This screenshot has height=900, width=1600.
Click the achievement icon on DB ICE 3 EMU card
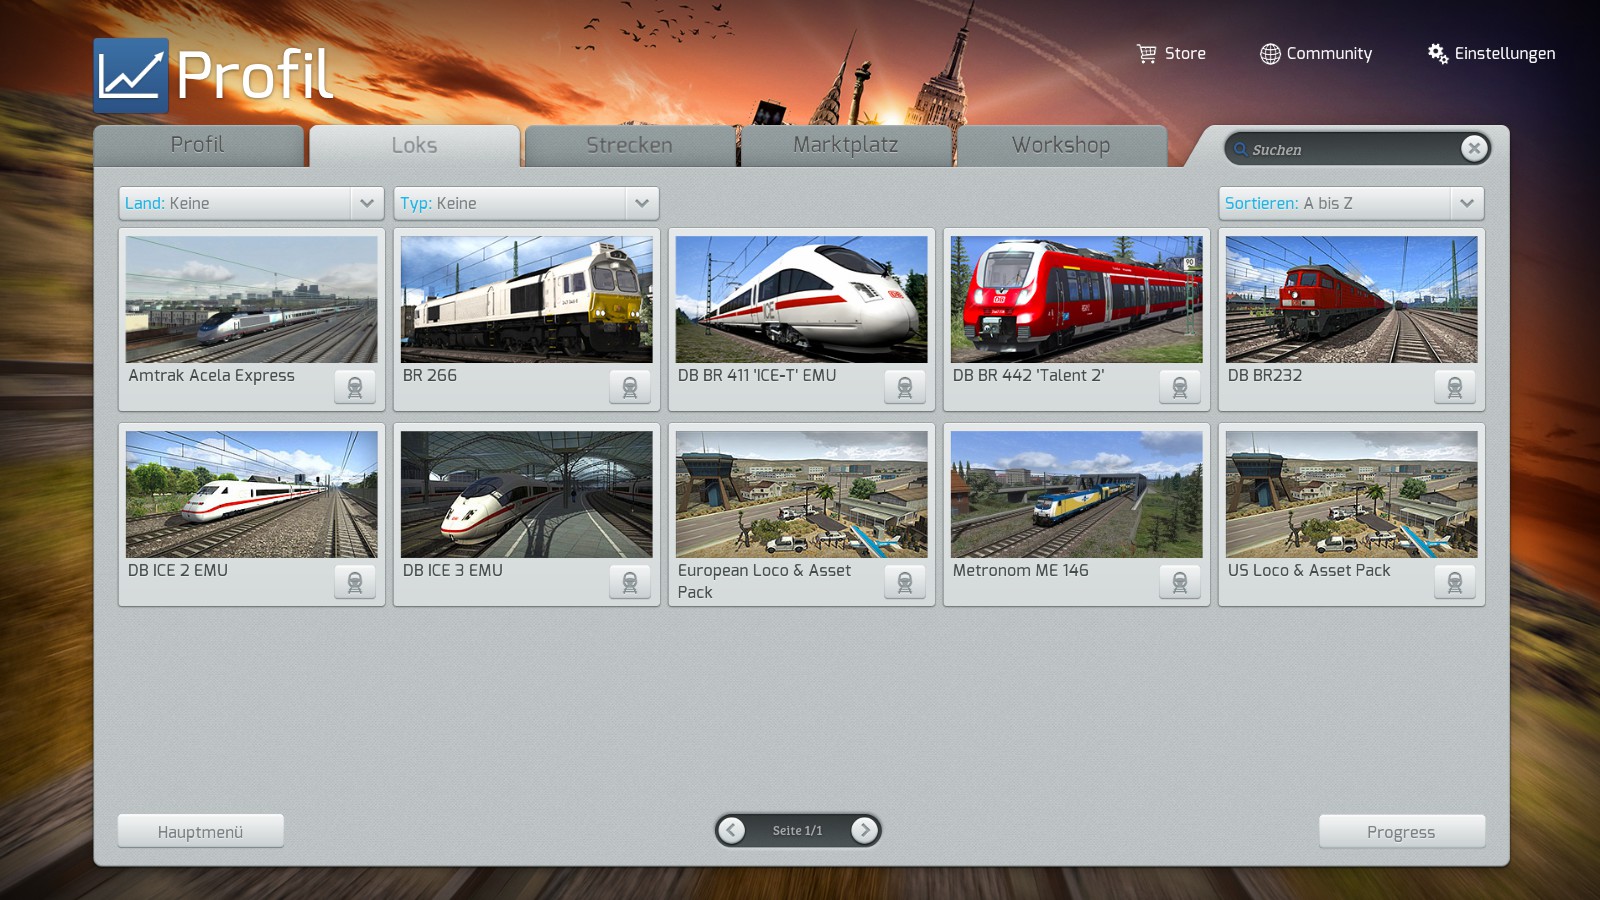click(630, 582)
